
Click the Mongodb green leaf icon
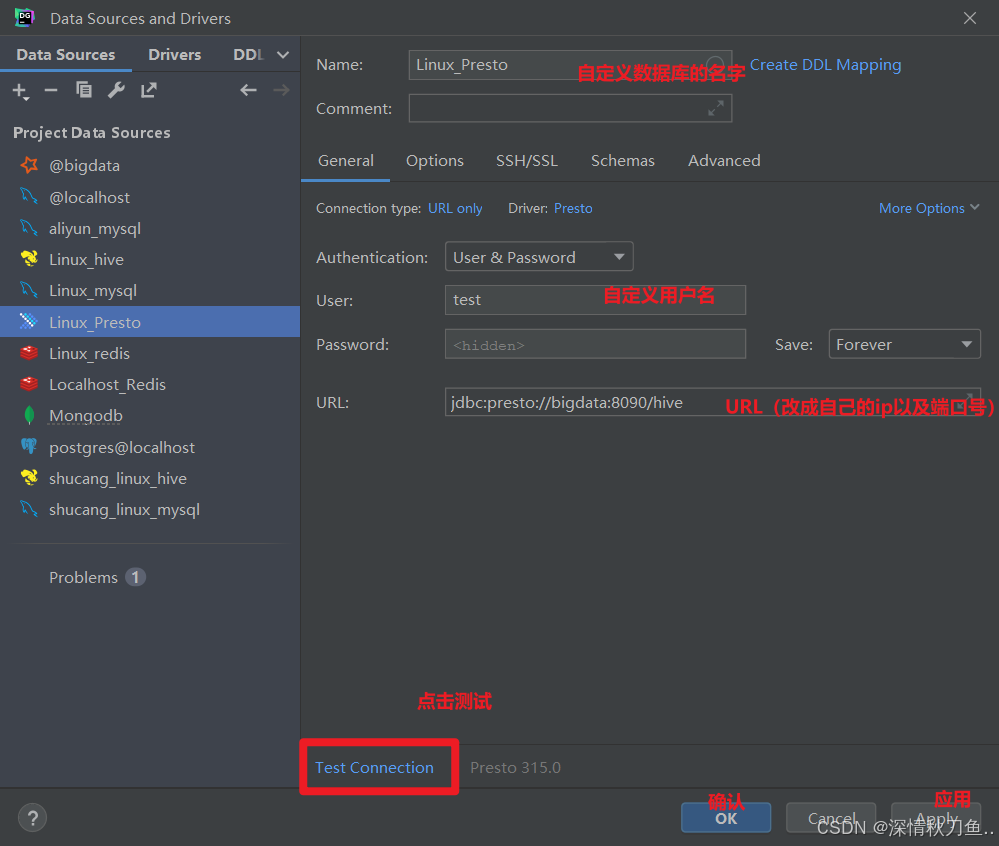29,415
